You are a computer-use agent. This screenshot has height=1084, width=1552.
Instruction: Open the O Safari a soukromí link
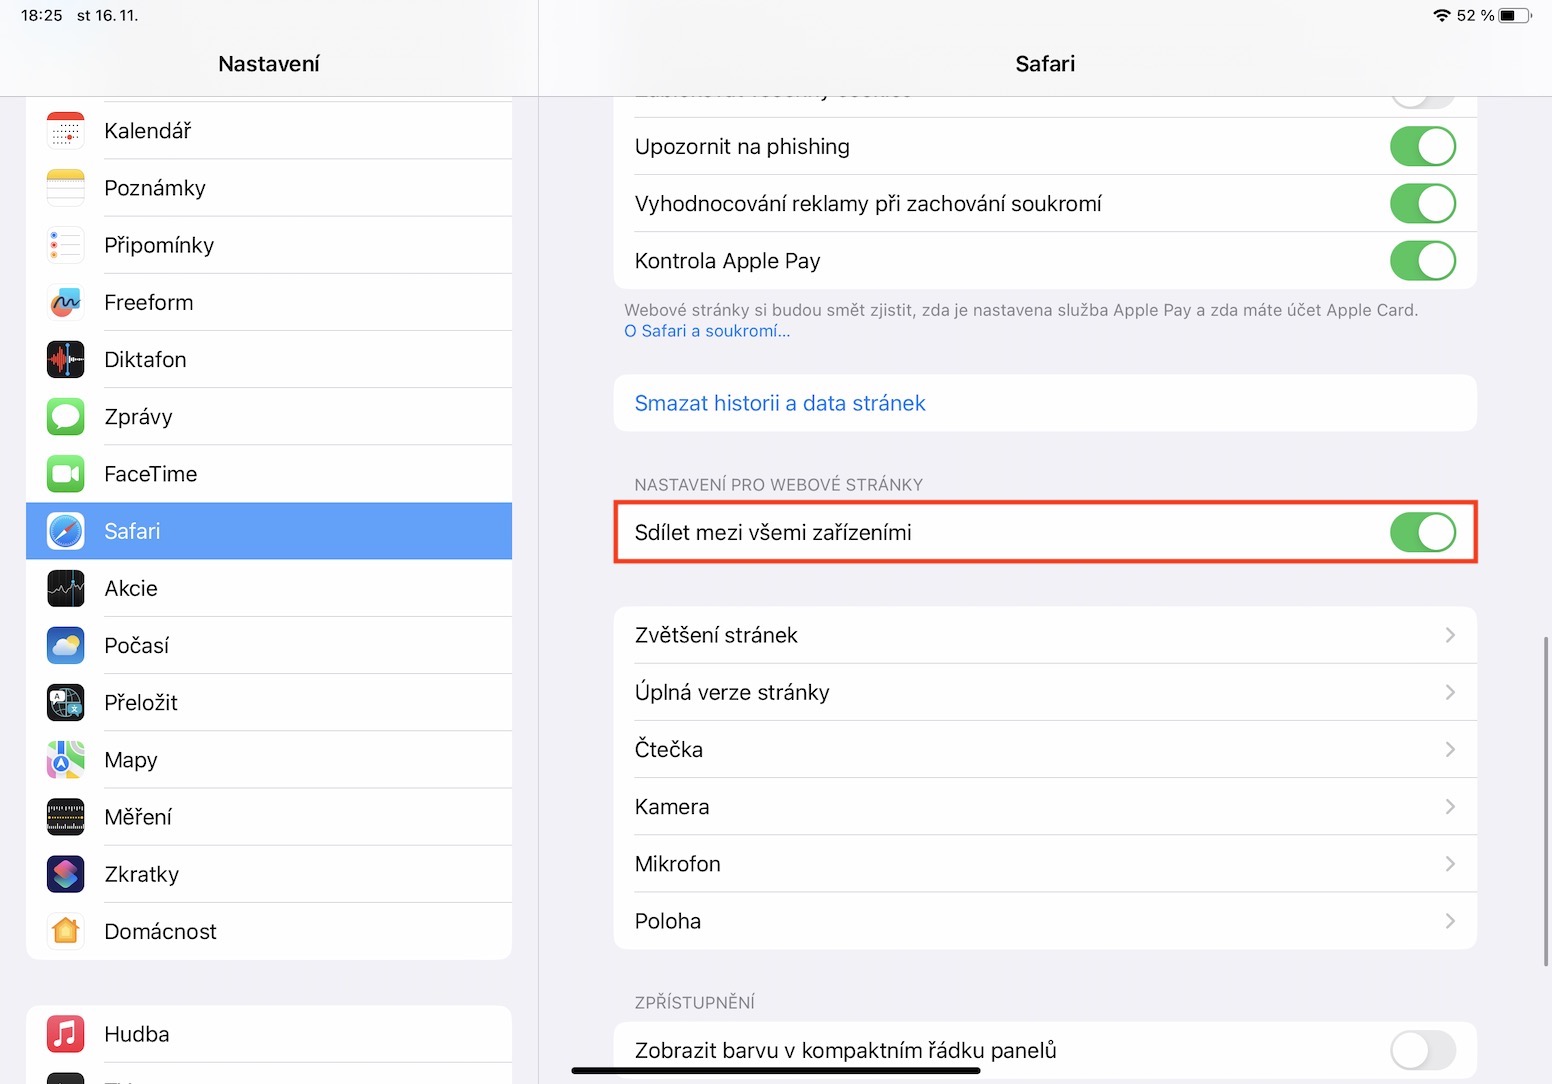click(x=707, y=331)
